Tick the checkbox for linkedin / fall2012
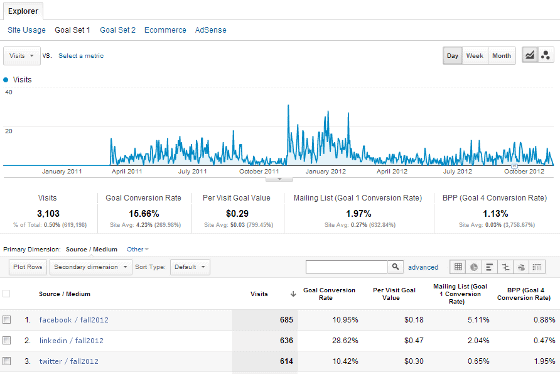Screen dimensions: 560x374 pos(6,340)
